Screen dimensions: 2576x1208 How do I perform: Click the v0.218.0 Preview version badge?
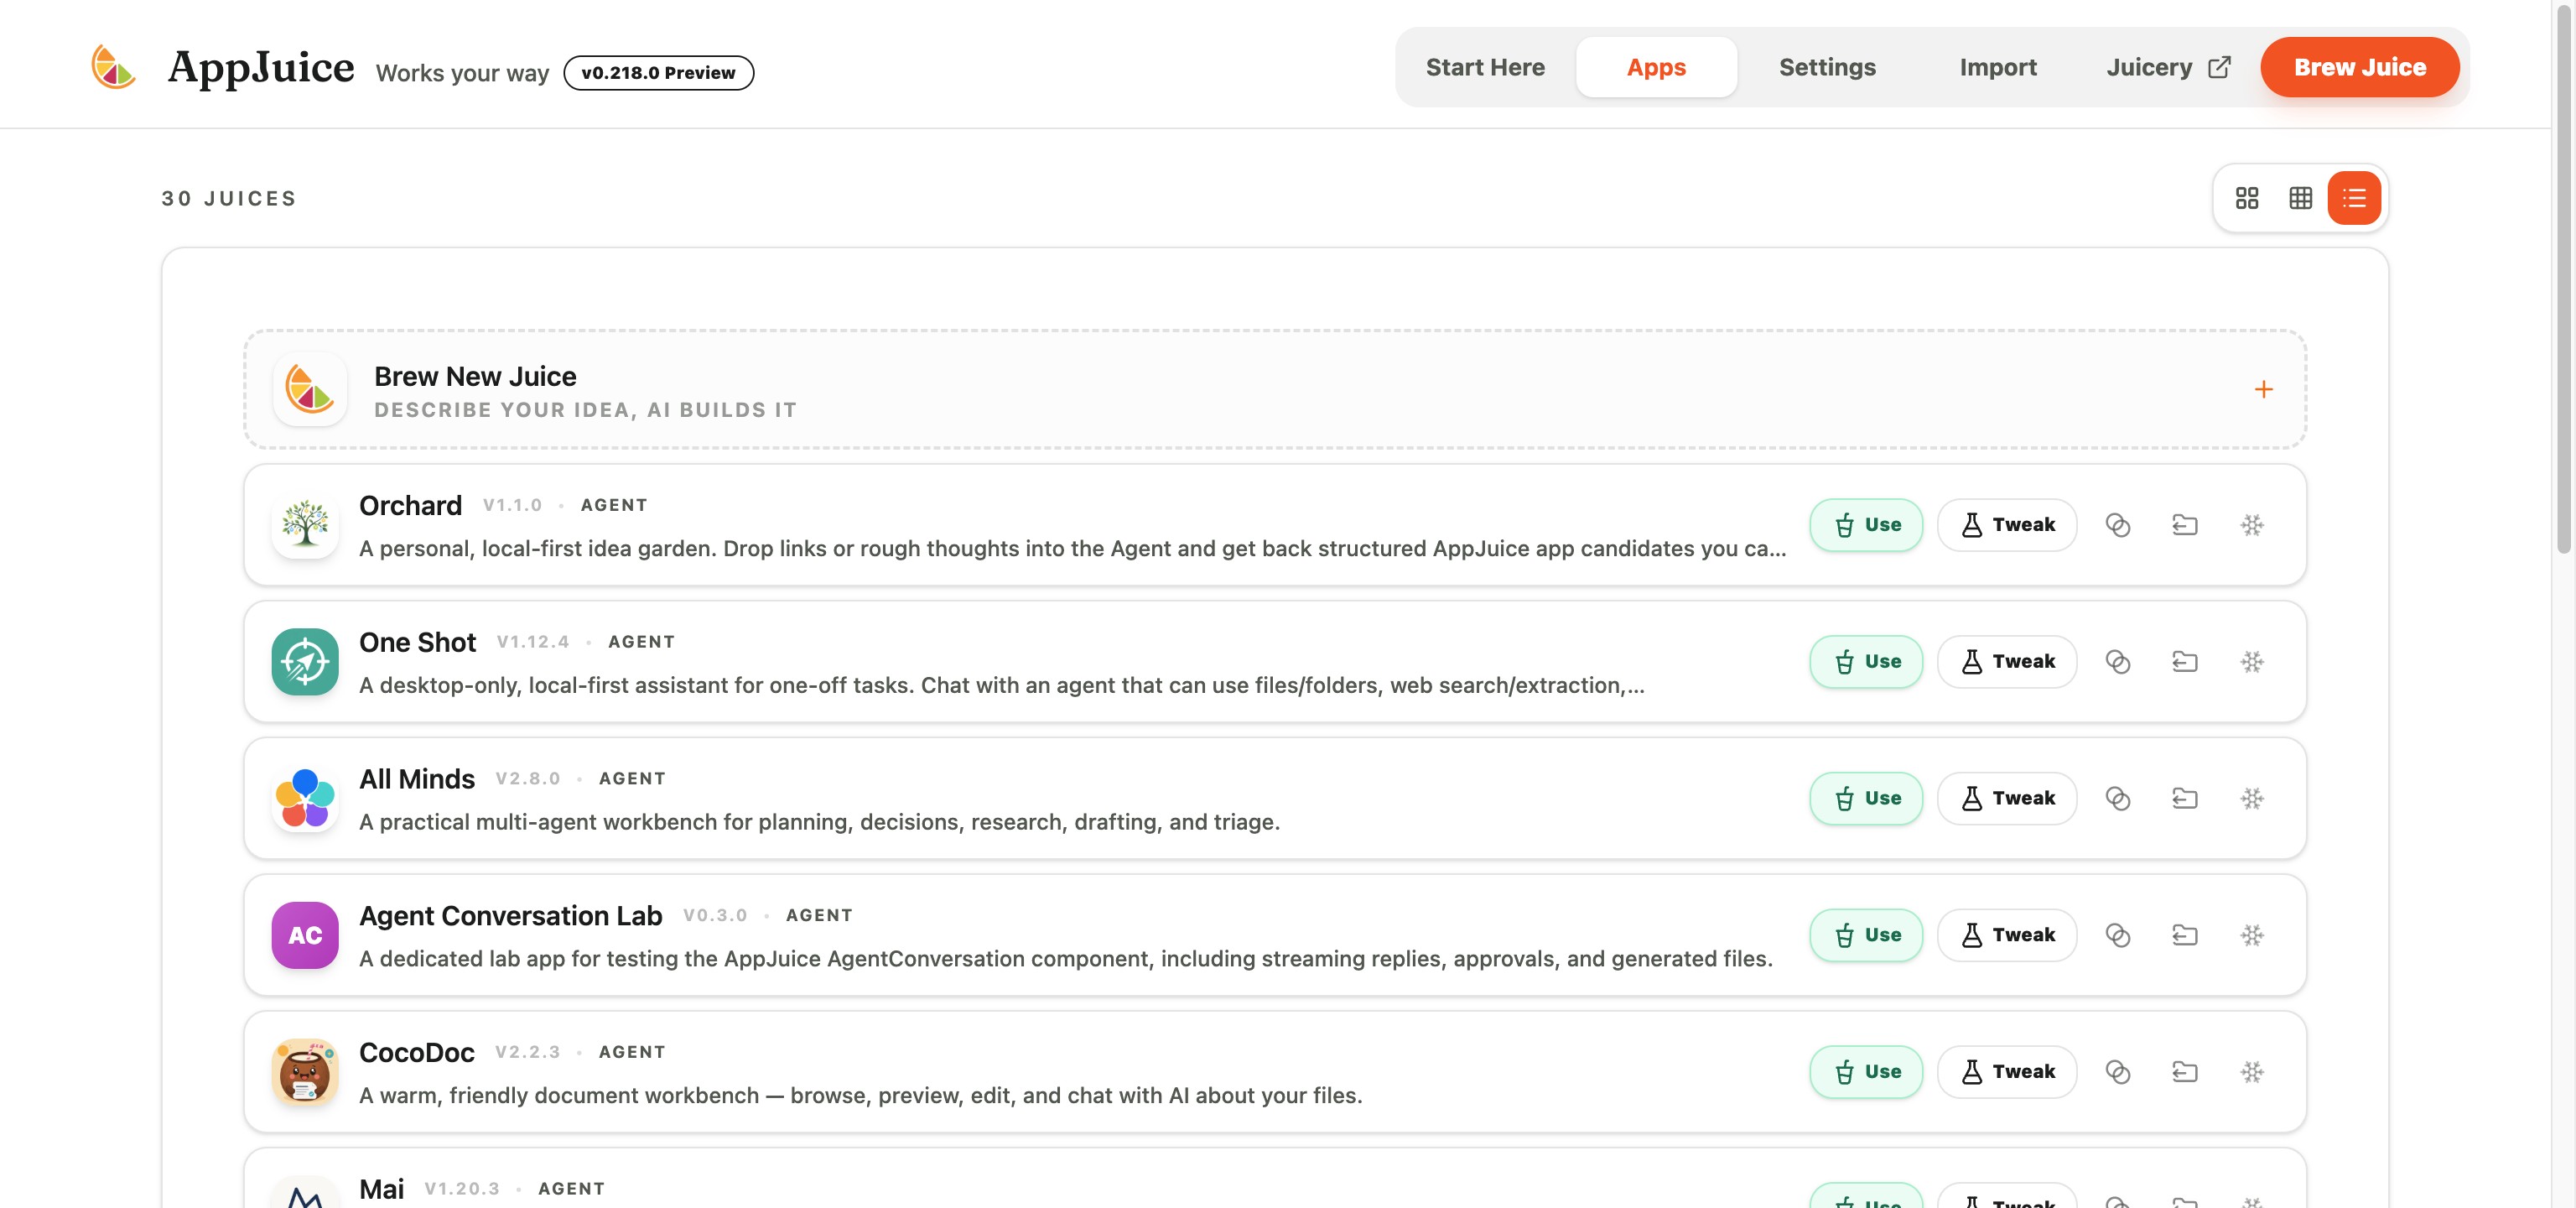pyautogui.click(x=658, y=73)
